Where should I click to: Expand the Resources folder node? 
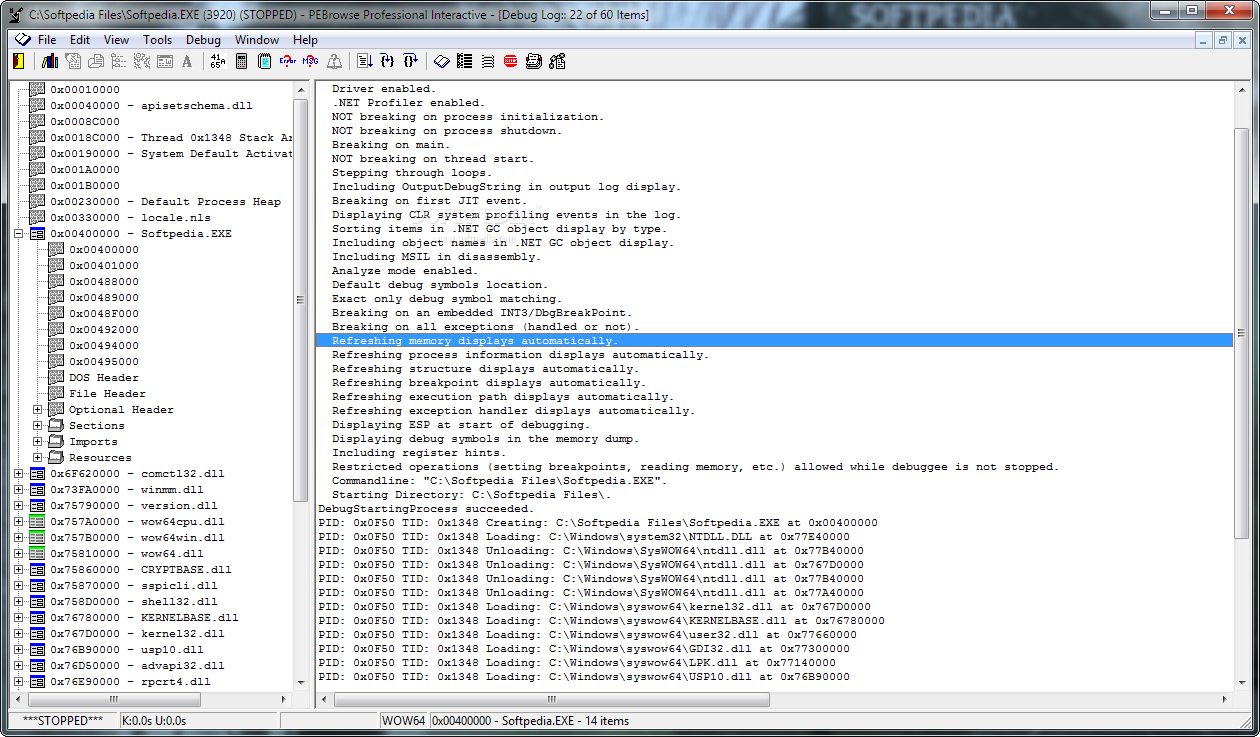coord(38,457)
